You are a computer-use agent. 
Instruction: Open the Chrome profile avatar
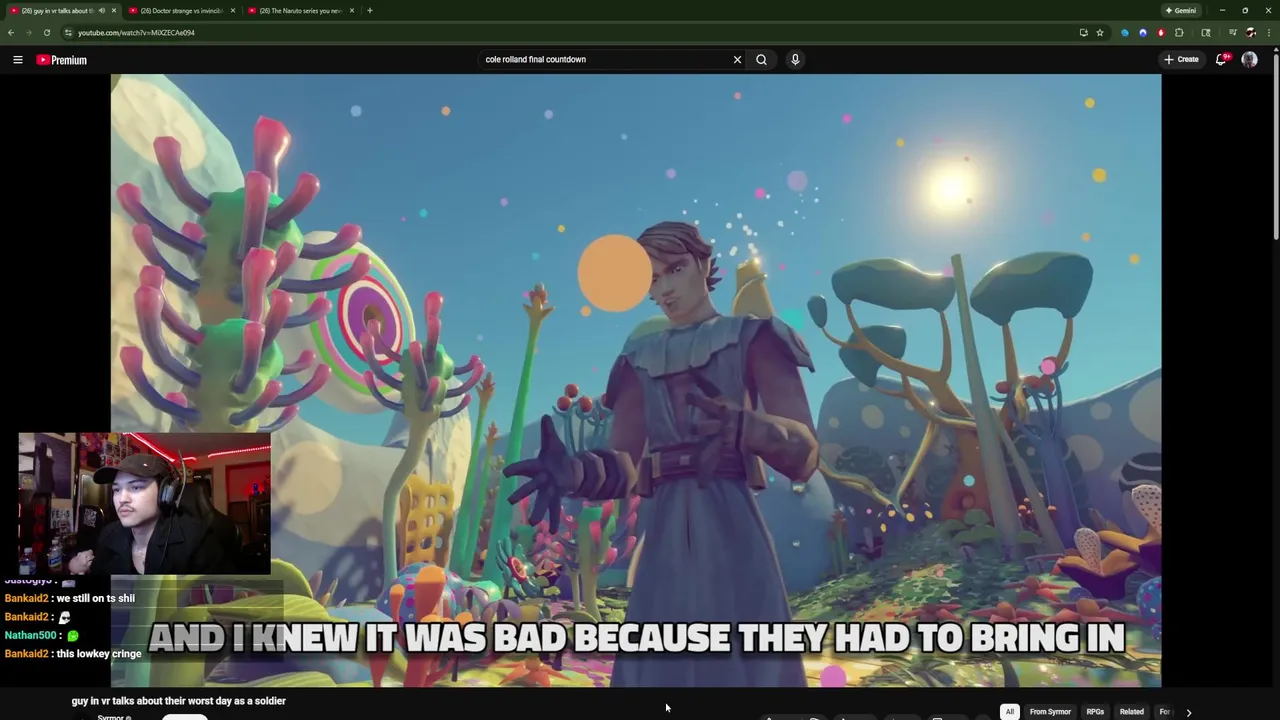(x=1250, y=33)
